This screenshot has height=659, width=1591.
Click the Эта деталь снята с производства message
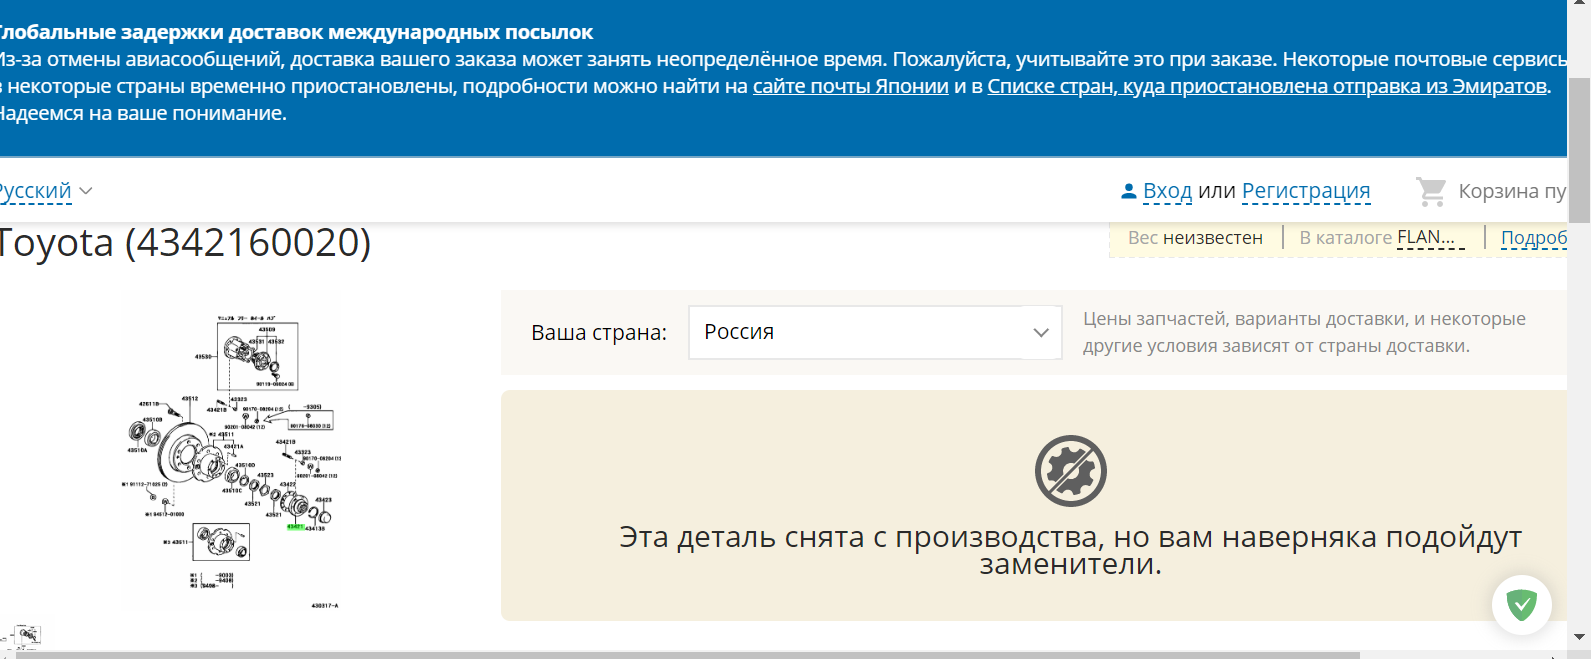pyautogui.click(x=1070, y=550)
